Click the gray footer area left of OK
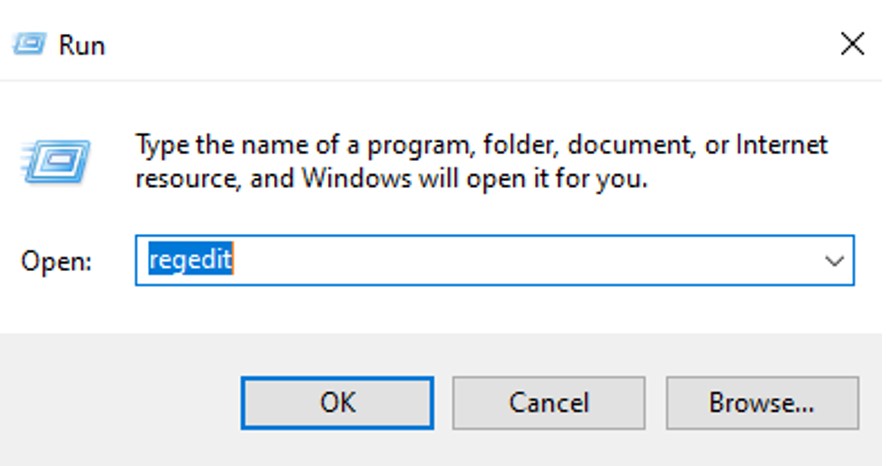886x466 pixels. [120, 402]
